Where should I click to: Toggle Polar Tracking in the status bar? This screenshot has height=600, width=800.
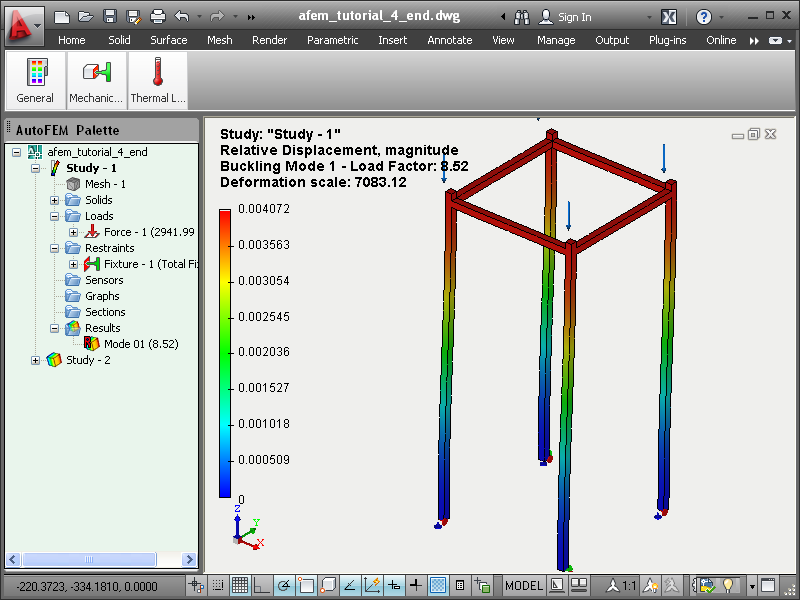pos(284,585)
